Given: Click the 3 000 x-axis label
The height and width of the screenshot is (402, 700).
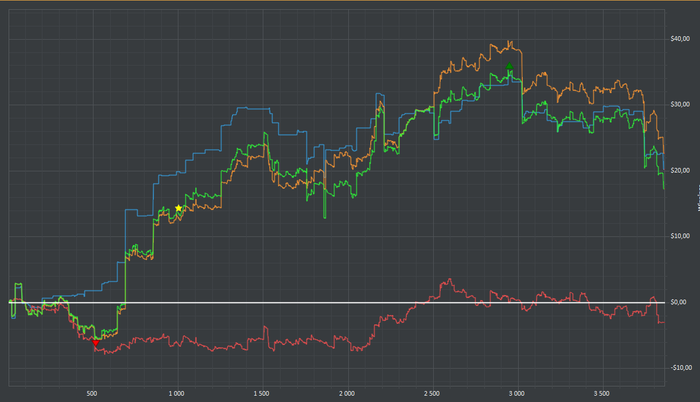Looking at the screenshot, I should coord(517,394).
